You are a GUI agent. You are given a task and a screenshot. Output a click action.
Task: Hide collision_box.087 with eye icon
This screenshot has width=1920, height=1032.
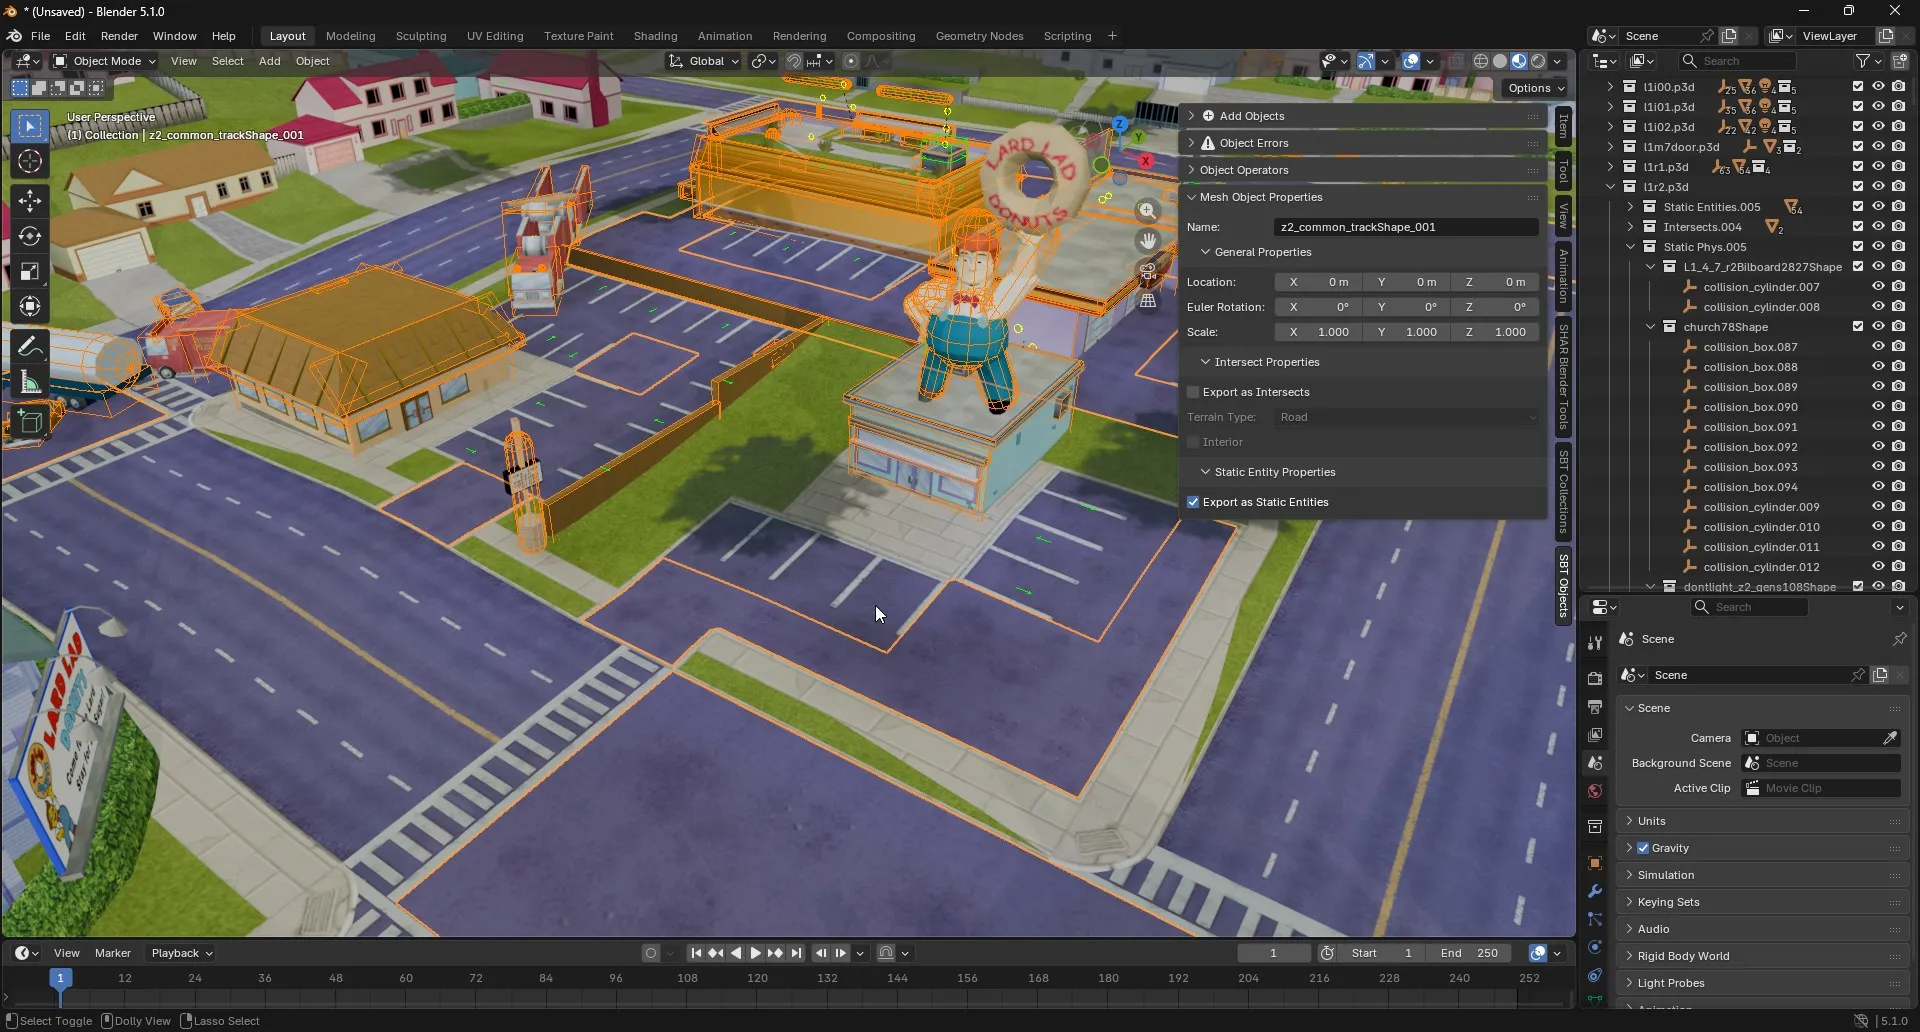(1878, 347)
